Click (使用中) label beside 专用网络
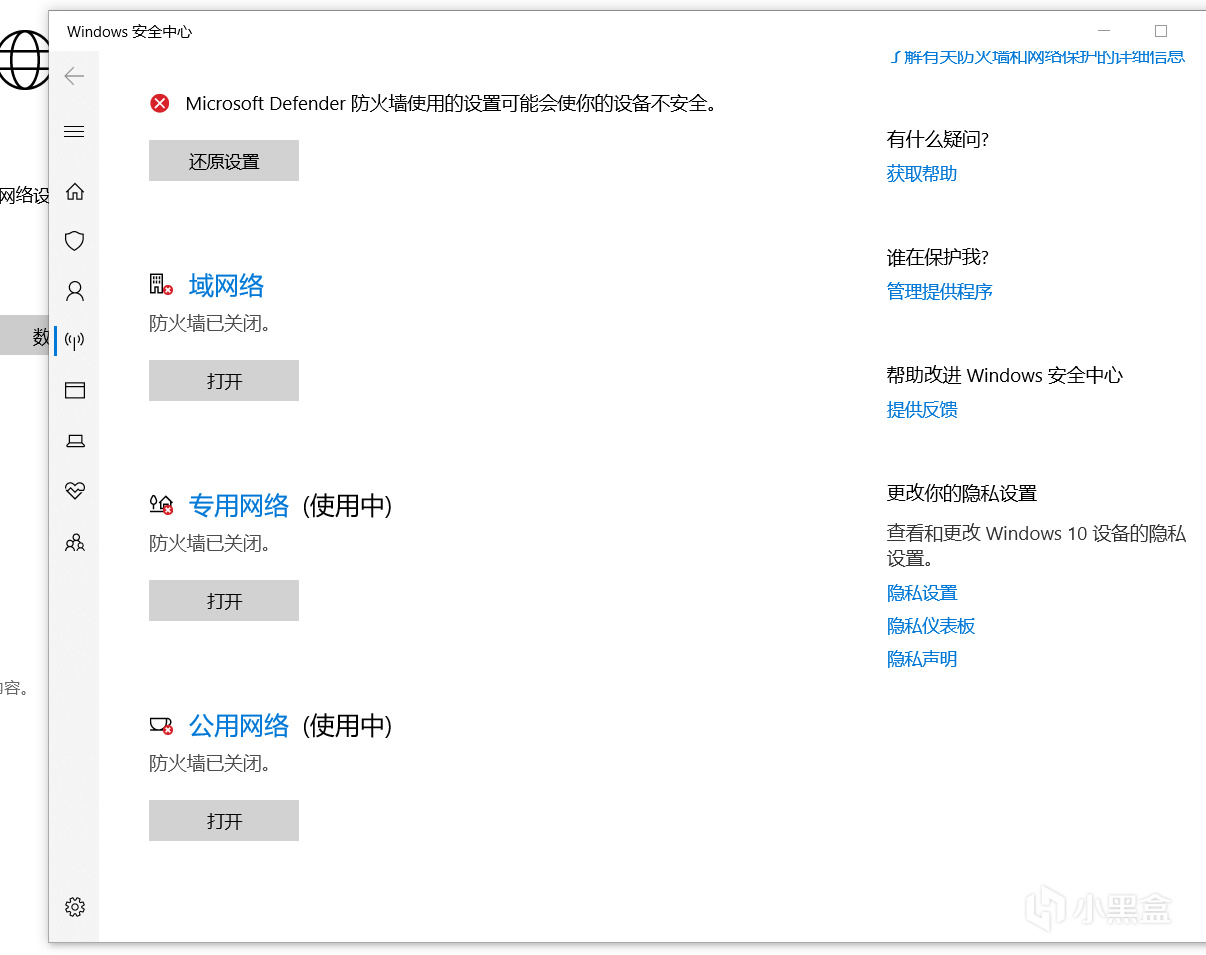 click(347, 506)
